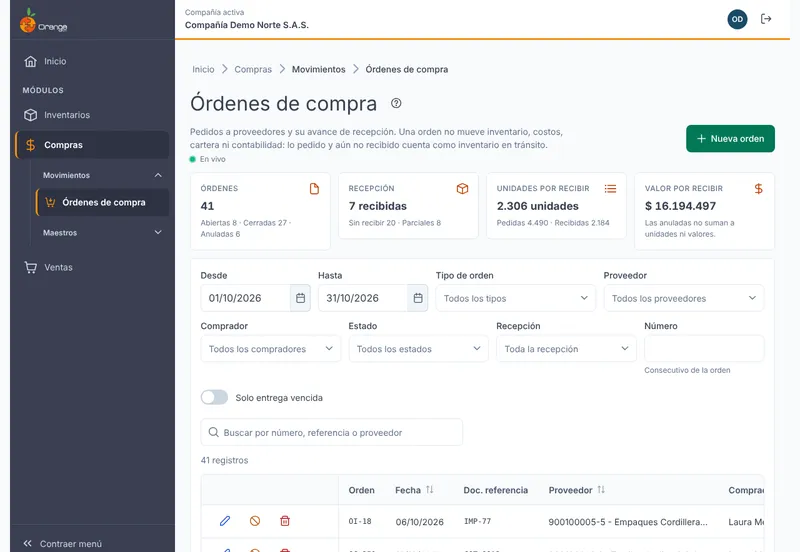Image resolution: width=800 pixels, height=552 pixels.
Task: Click the 2.306 unidades value
Action: (538, 206)
